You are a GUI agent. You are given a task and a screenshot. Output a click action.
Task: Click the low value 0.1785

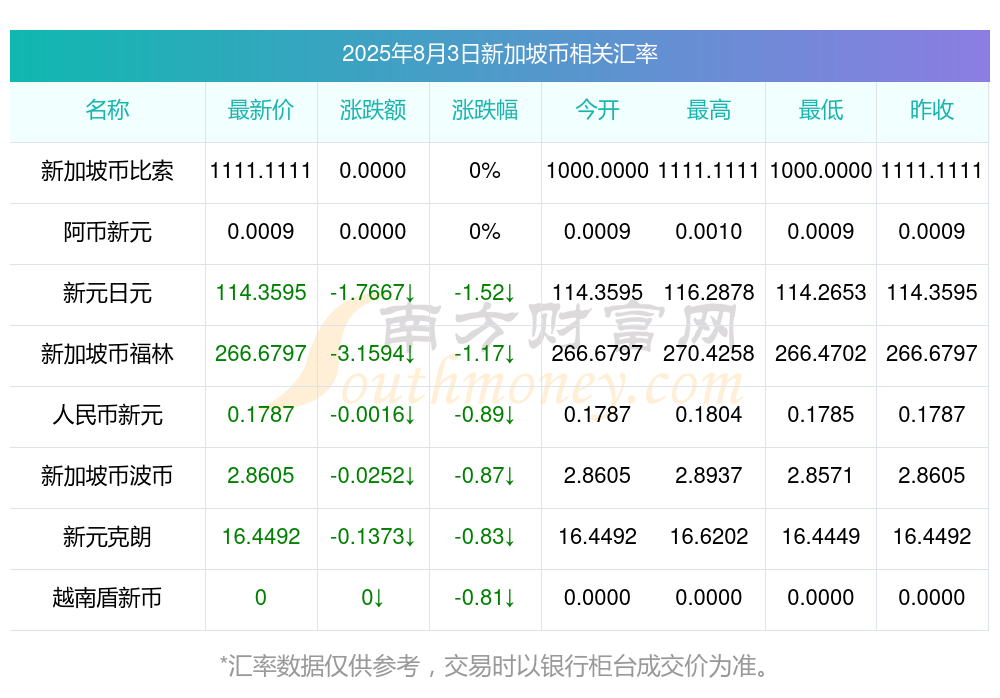(821, 415)
